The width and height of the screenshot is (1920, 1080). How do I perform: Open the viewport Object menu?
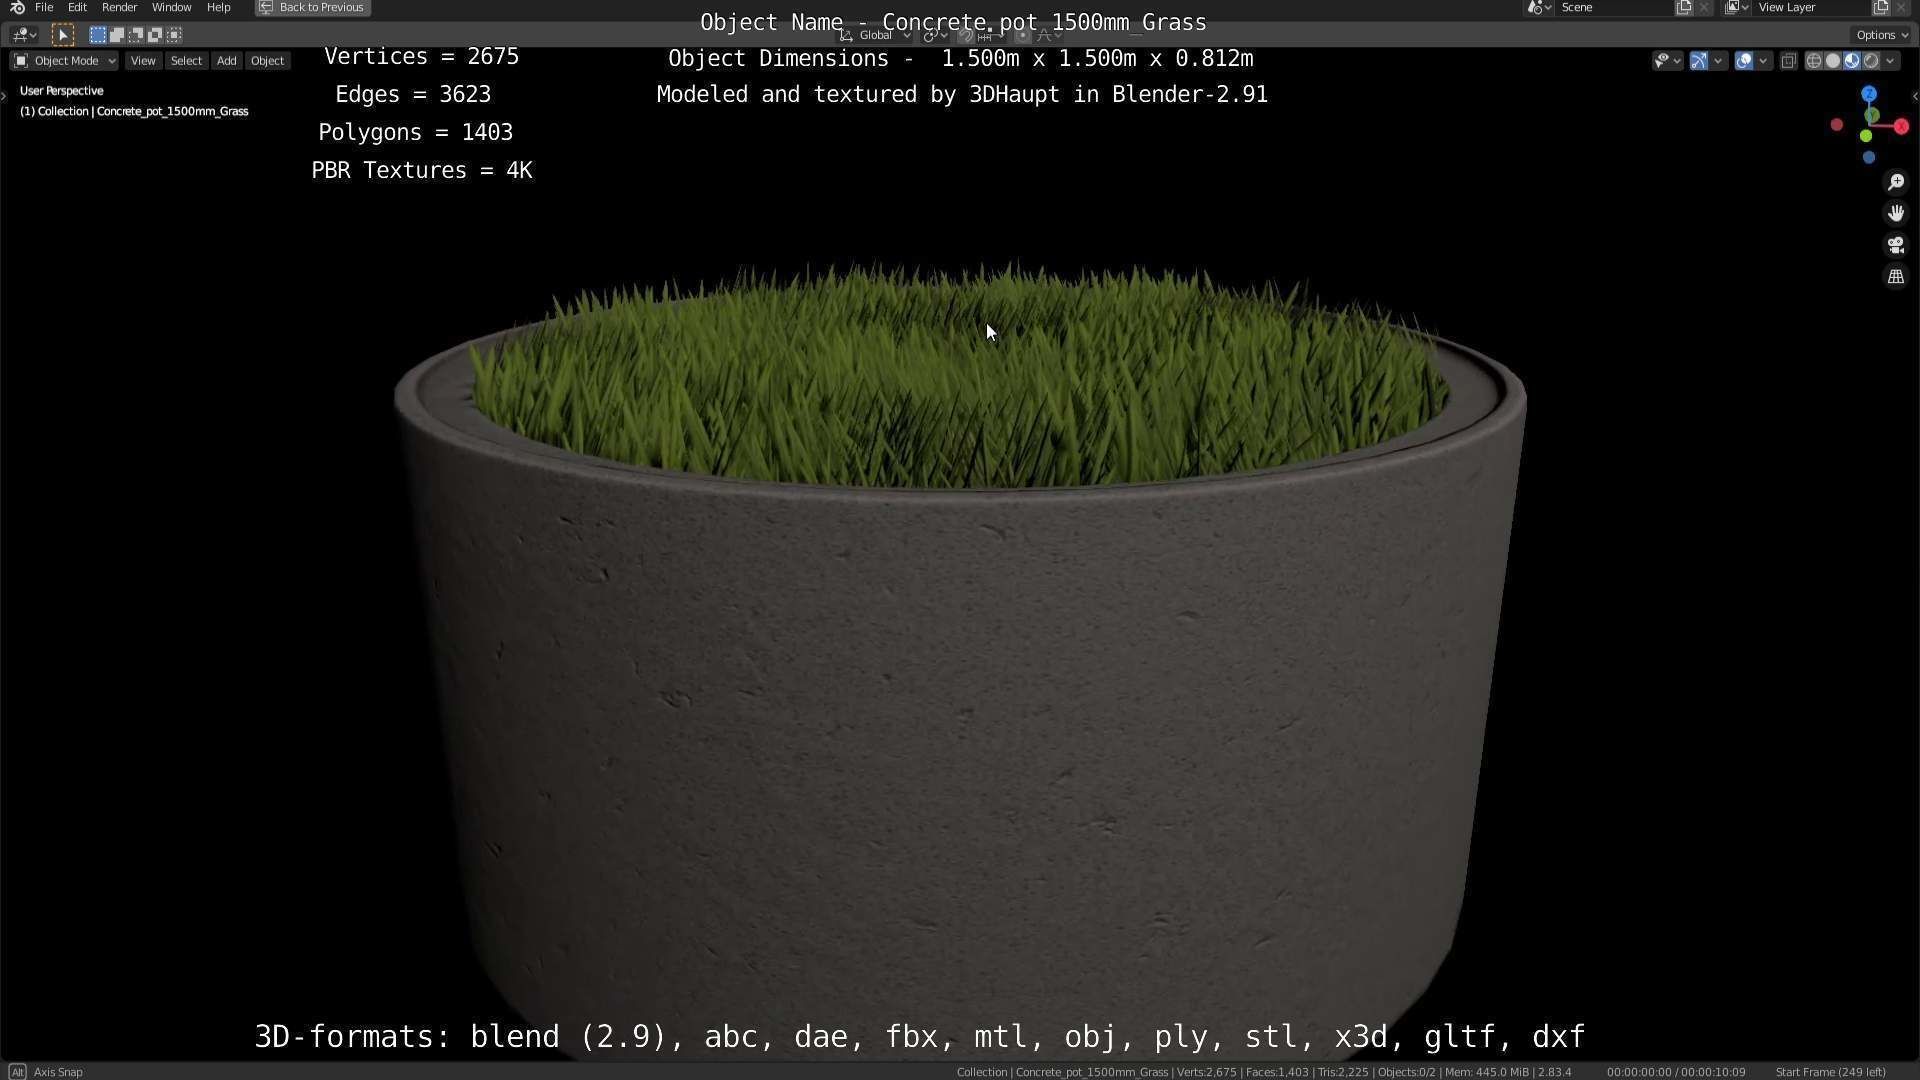[x=267, y=61]
